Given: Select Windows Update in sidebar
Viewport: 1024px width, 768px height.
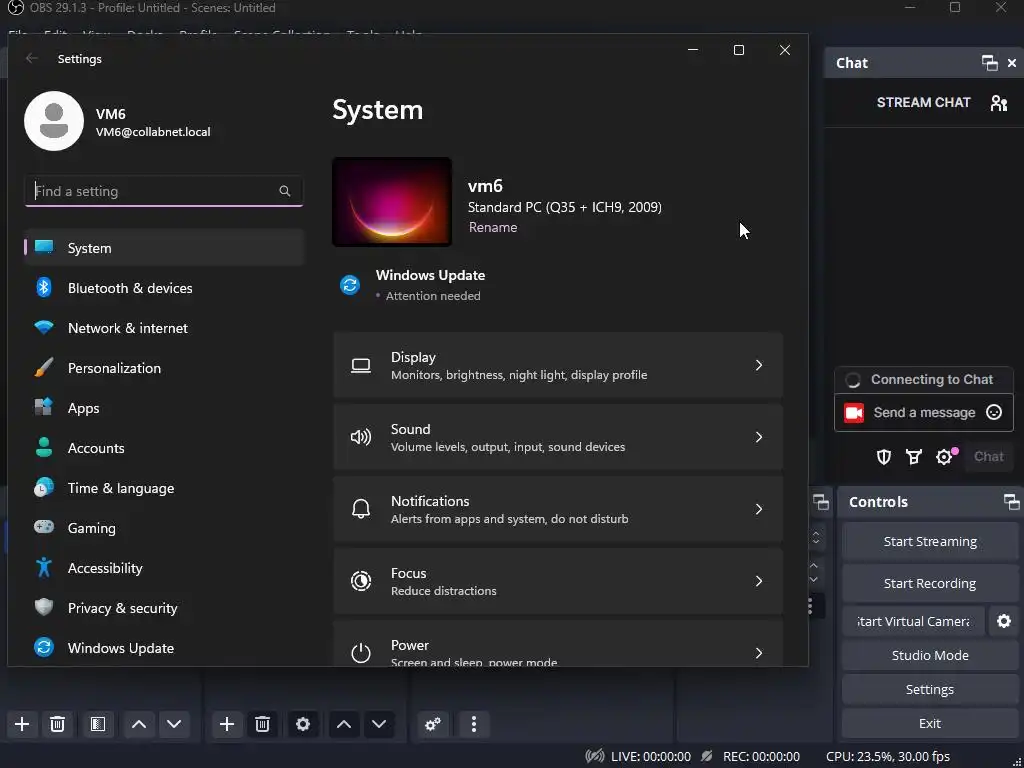Looking at the screenshot, I should 164,648.
